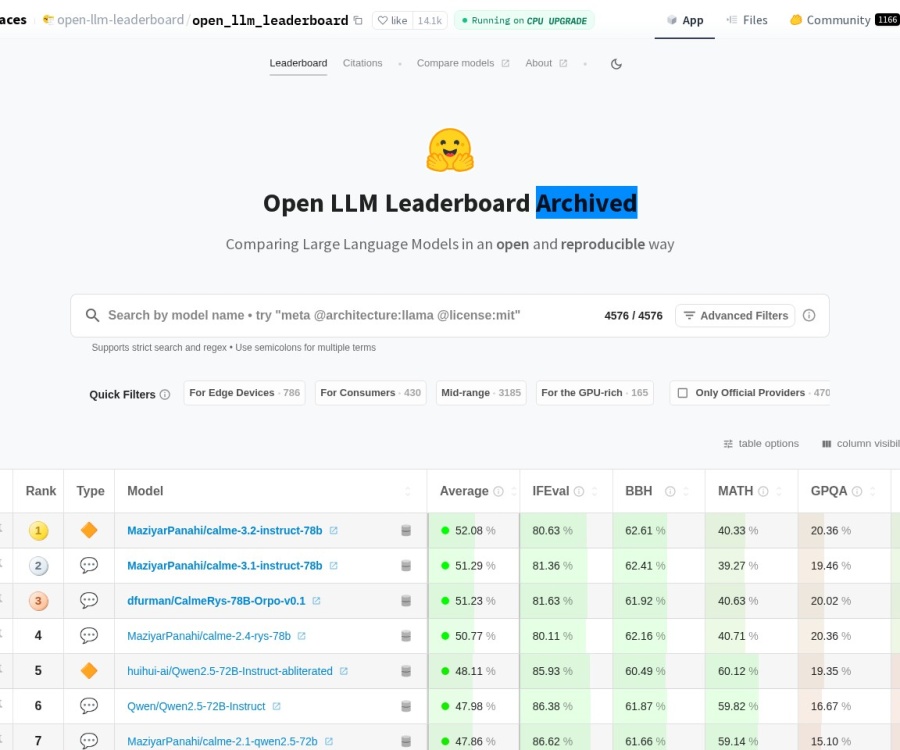The width and height of the screenshot is (900, 750).
Task: Click the magnifier search icon
Action: [92, 315]
